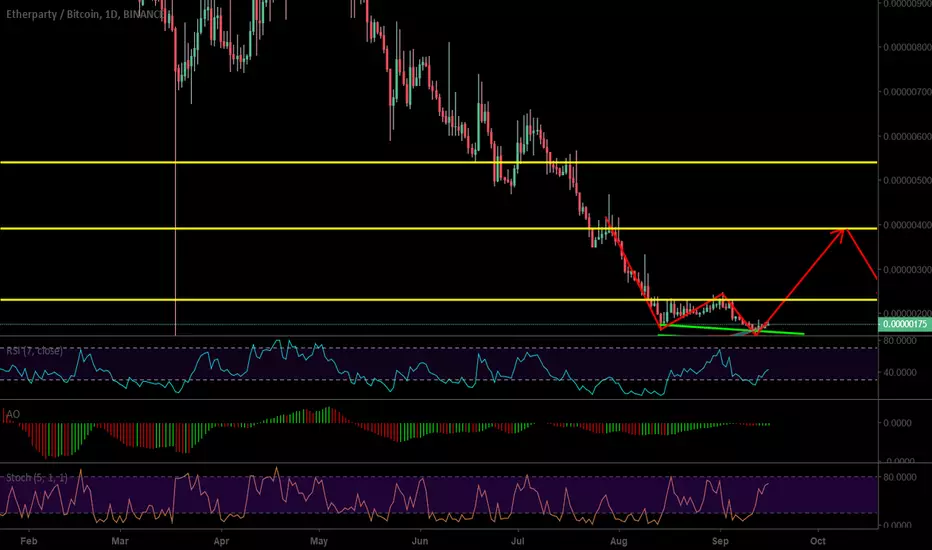
Task: Select the topmost yellow horizontal line above 0.00000500
Action: click(439, 162)
